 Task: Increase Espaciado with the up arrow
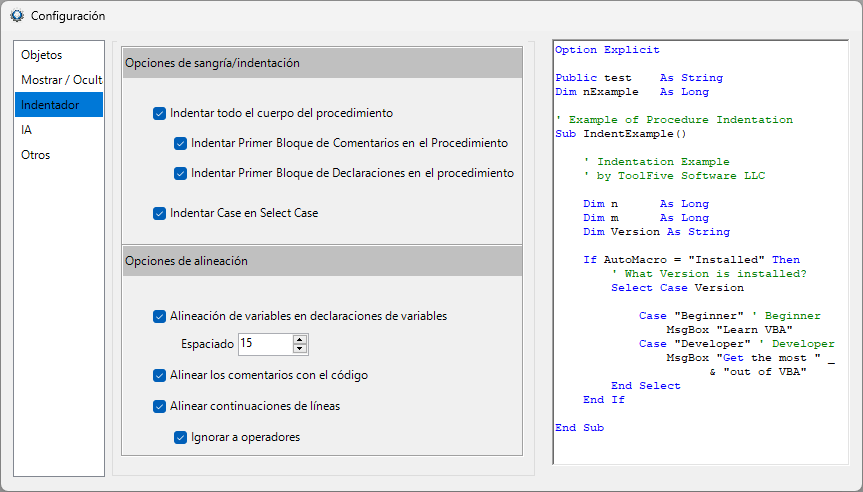click(x=300, y=340)
